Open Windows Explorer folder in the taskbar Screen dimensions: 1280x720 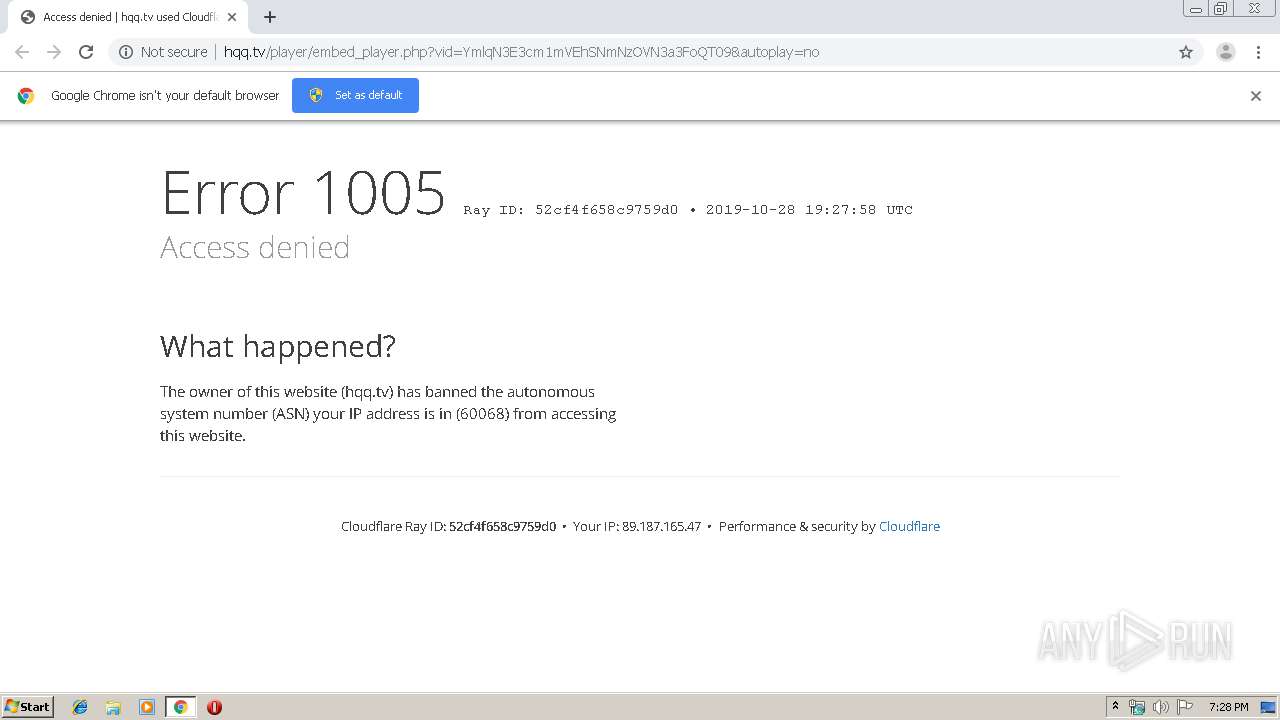pos(113,707)
